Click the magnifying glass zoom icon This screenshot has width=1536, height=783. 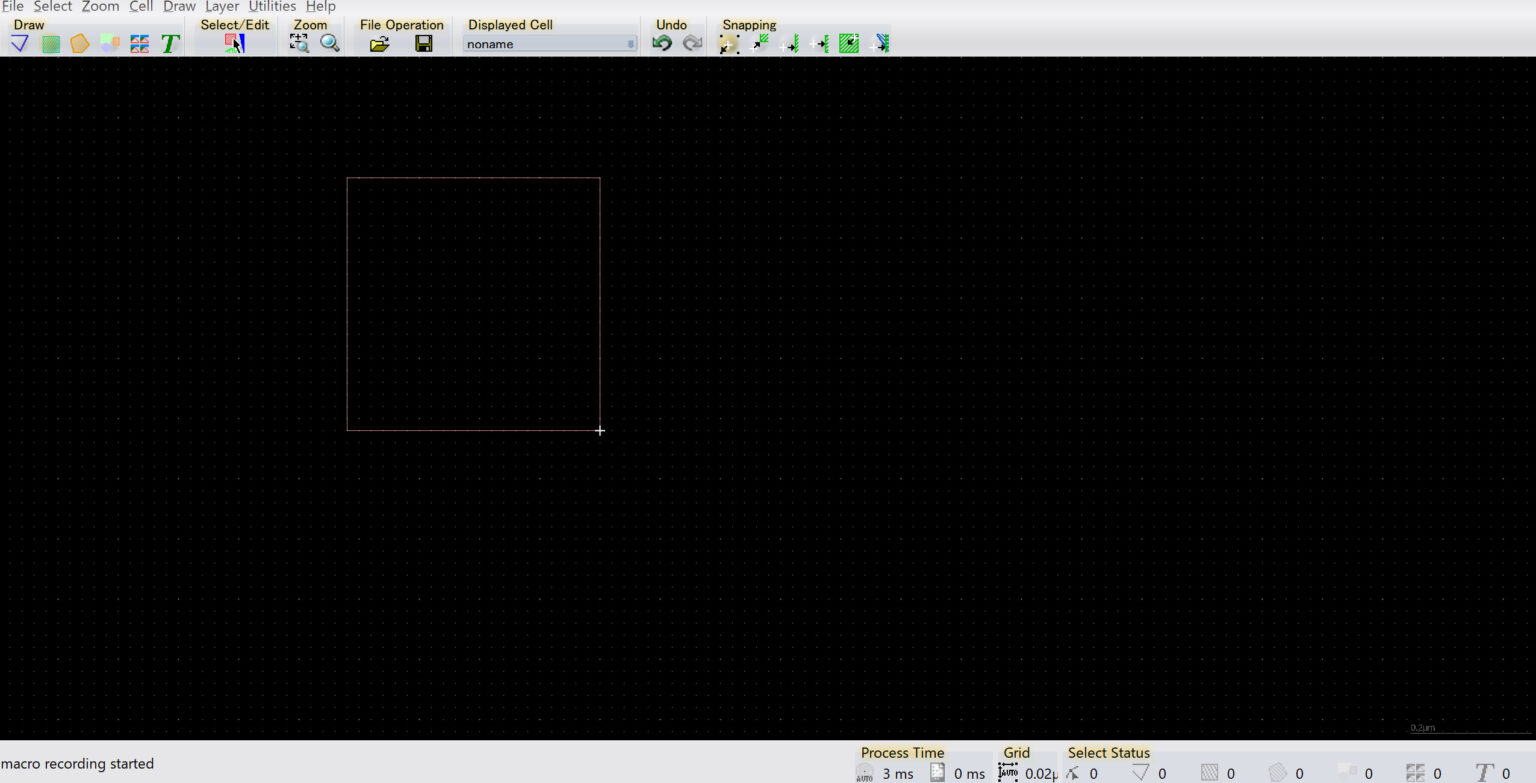pyautogui.click(x=329, y=43)
